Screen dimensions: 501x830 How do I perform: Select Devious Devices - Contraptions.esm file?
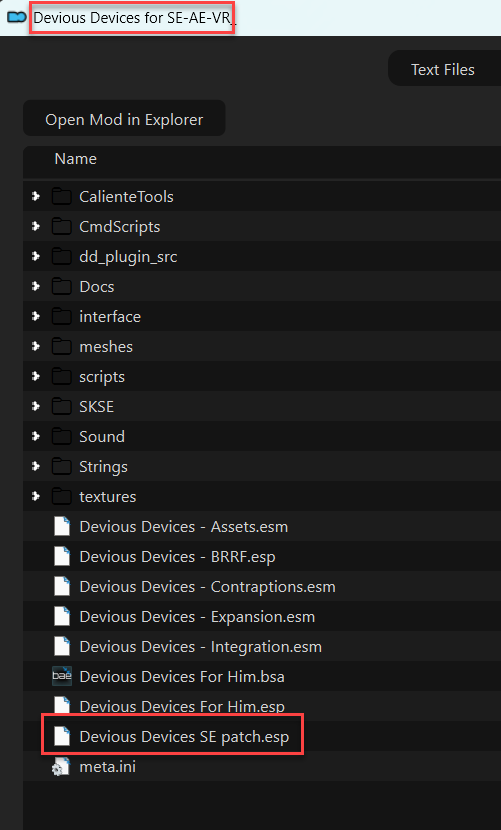tap(262, 587)
